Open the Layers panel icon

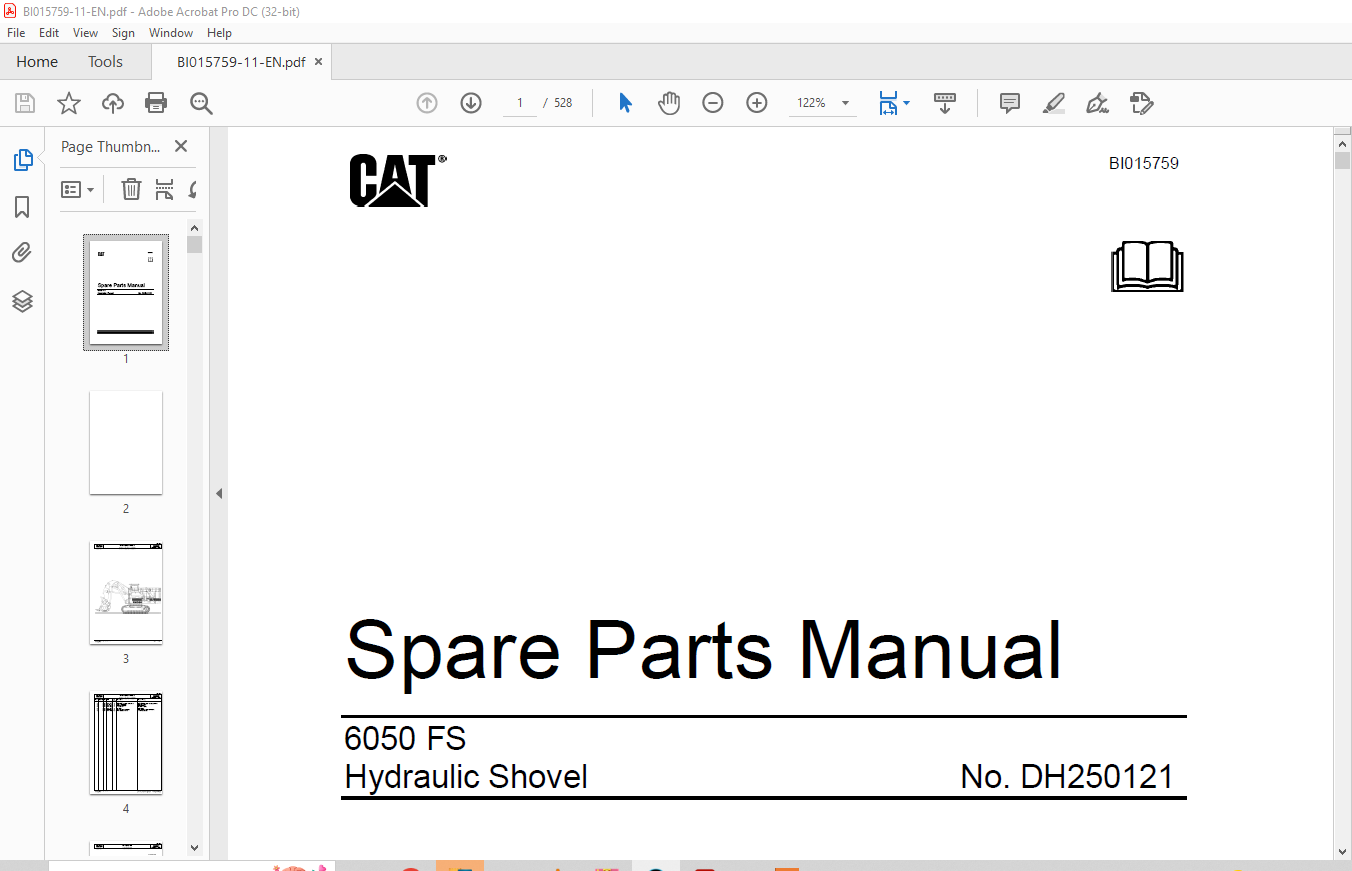(22, 301)
